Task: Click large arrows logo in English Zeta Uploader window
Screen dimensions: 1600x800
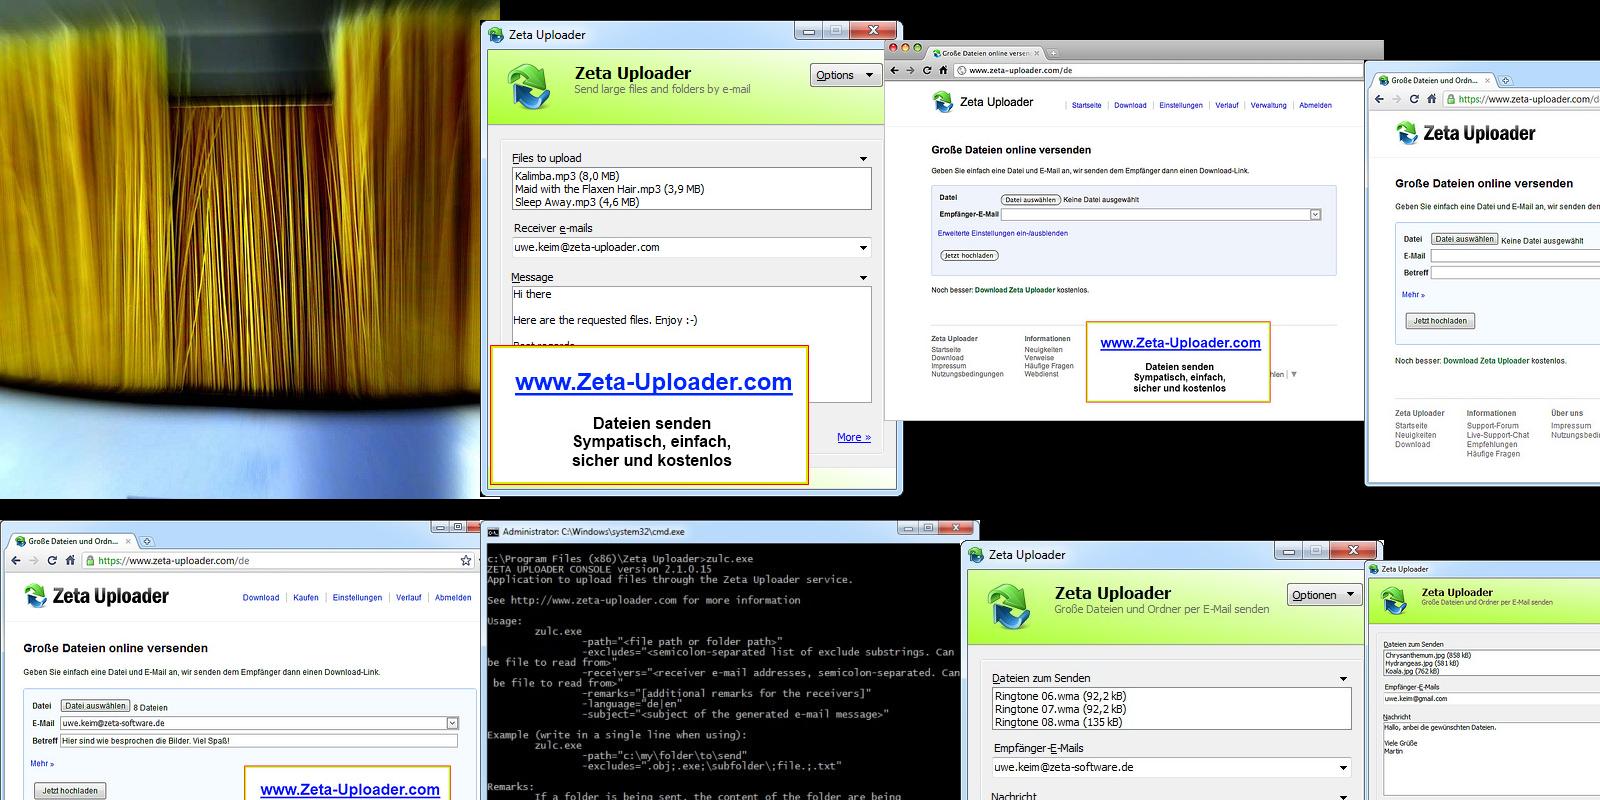Action: [x=529, y=85]
